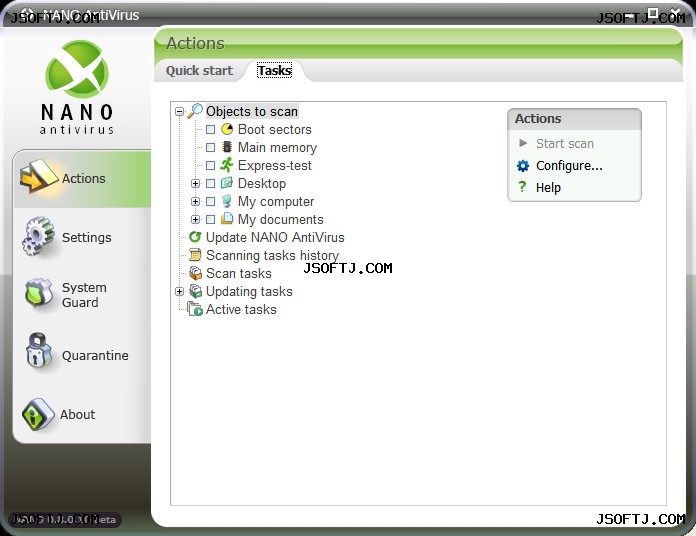Enable the Express-test checkbox

pyautogui.click(x=210, y=166)
